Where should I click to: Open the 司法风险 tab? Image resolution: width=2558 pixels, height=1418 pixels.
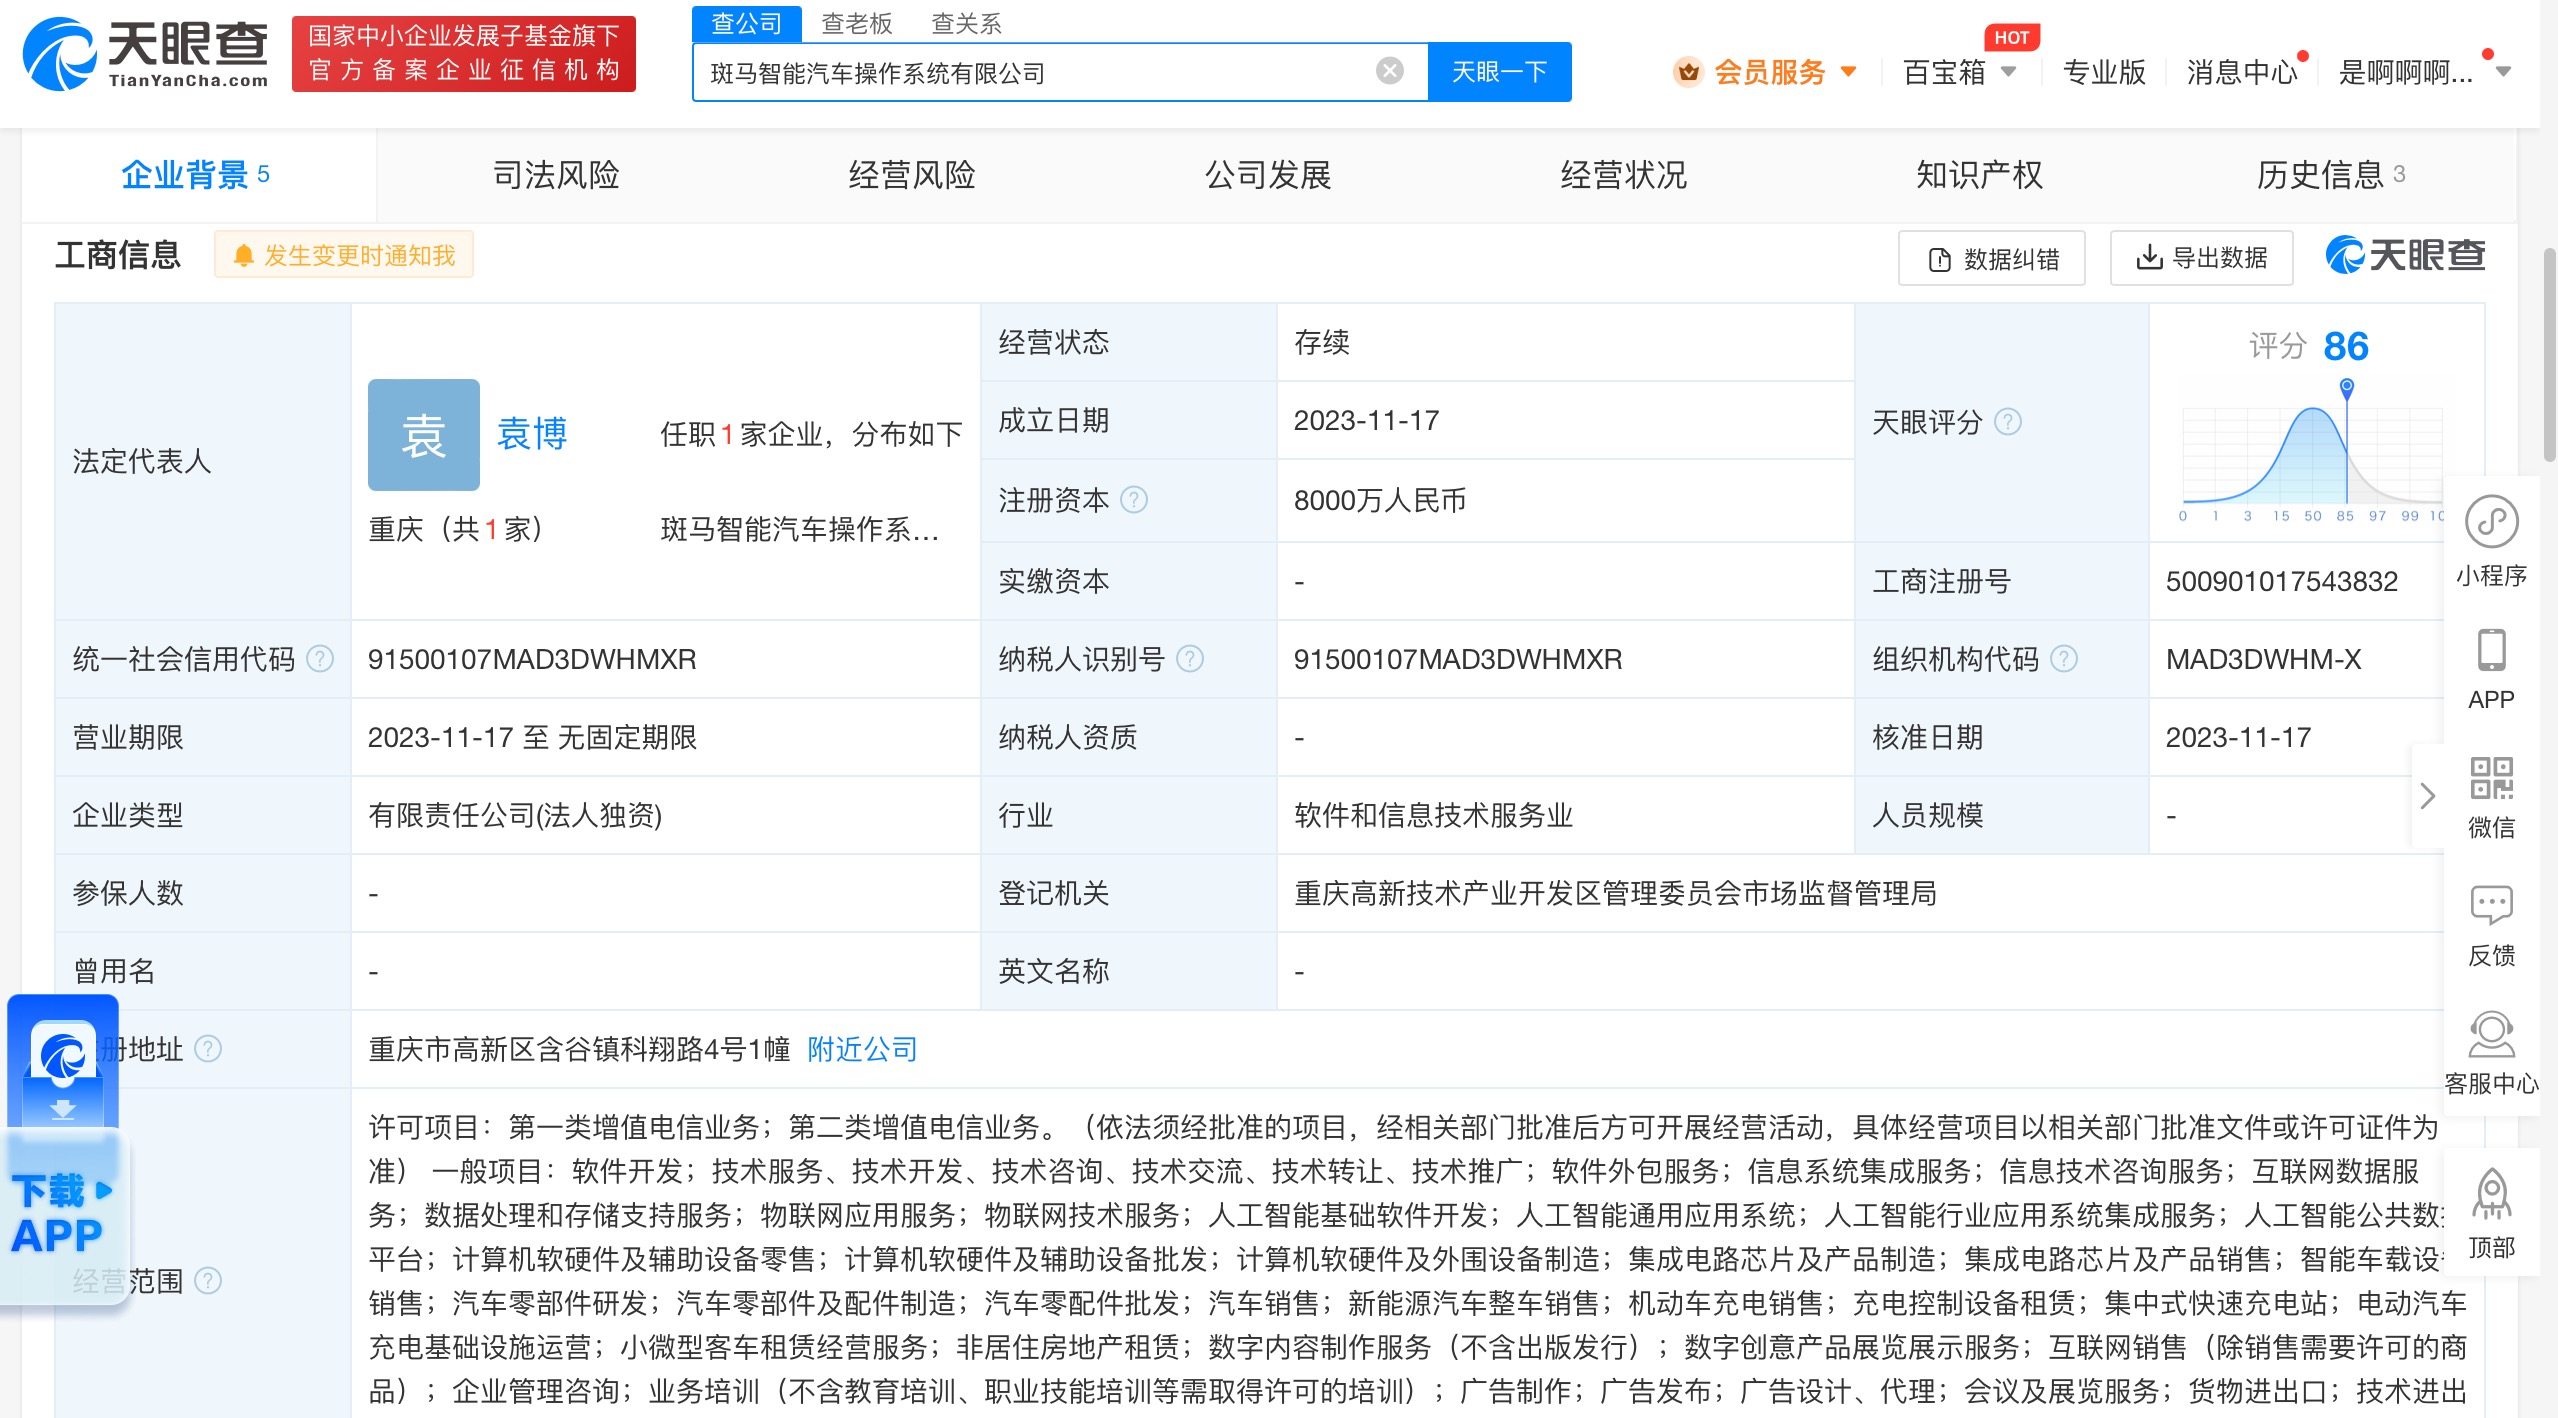tap(556, 175)
